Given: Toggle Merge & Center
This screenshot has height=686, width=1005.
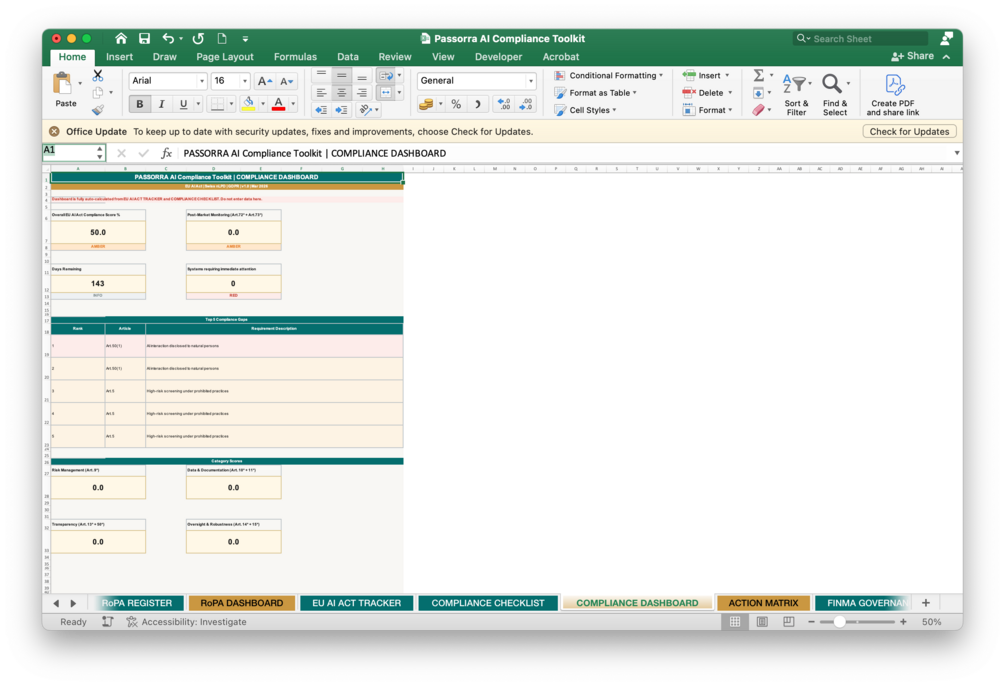Looking at the screenshot, I should coord(385,93).
